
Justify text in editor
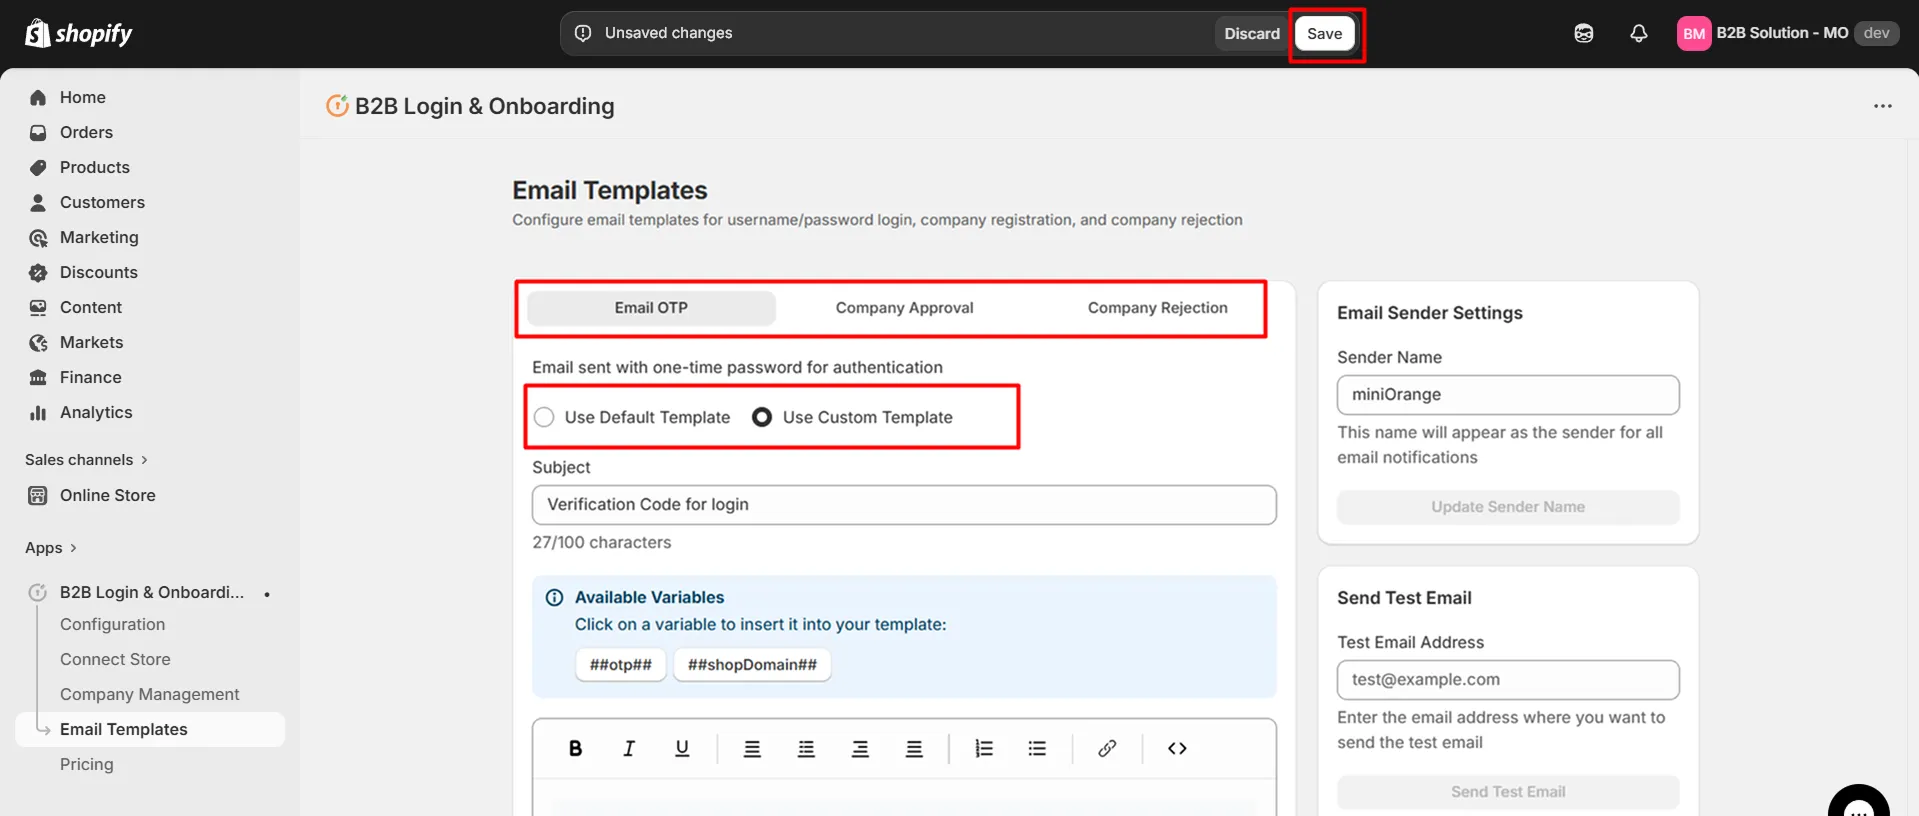(x=914, y=748)
